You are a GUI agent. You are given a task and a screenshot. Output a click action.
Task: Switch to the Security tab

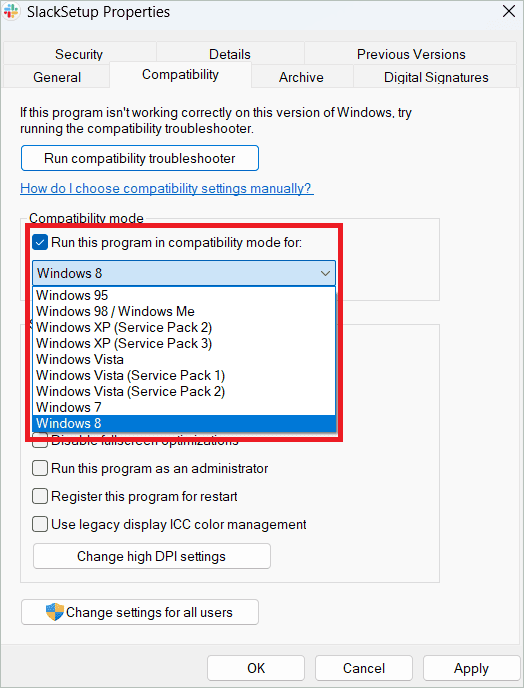click(79, 54)
